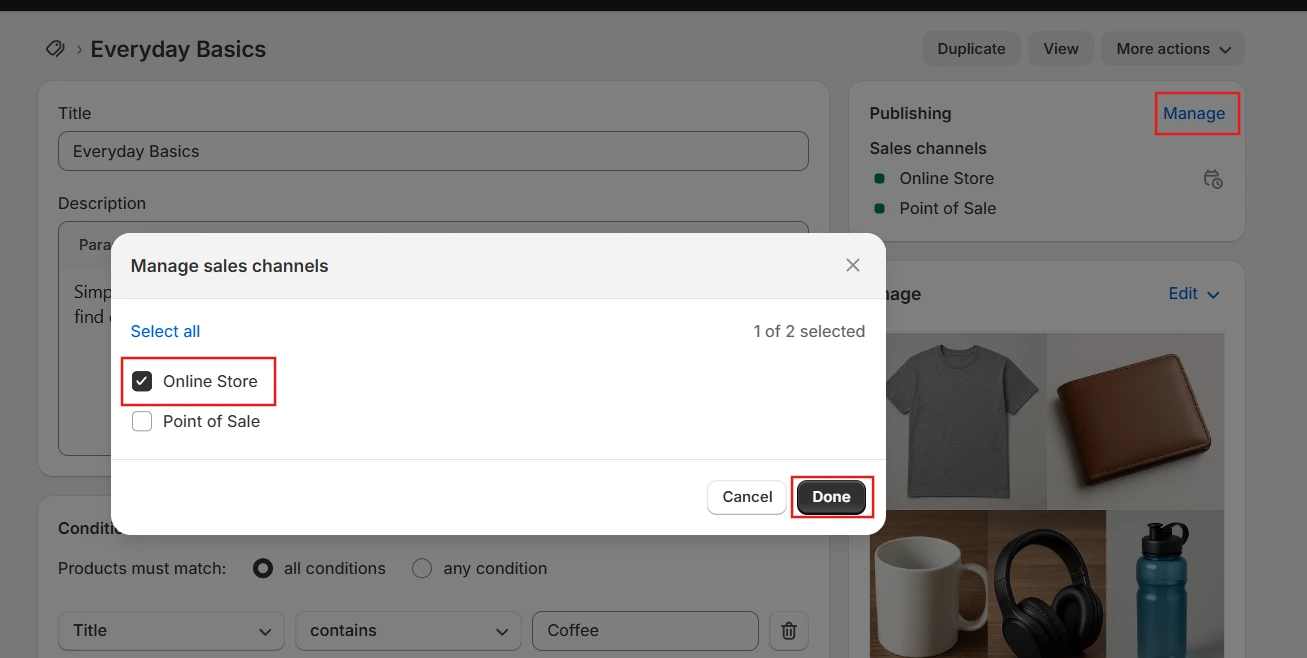This screenshot has height=658, width=1307.
Task: Click the collections tag breadcrumb icon
Action: [x=55, y=49]
